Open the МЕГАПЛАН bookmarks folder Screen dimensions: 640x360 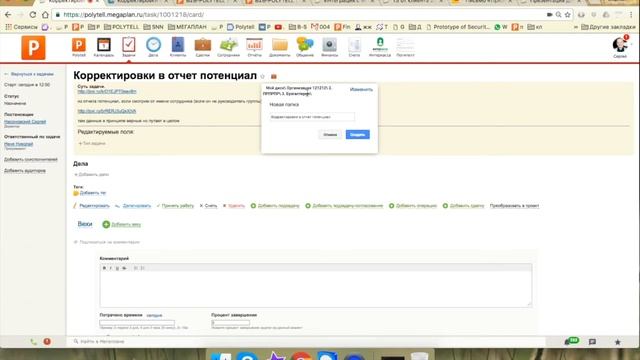click(x=187, y=27)
